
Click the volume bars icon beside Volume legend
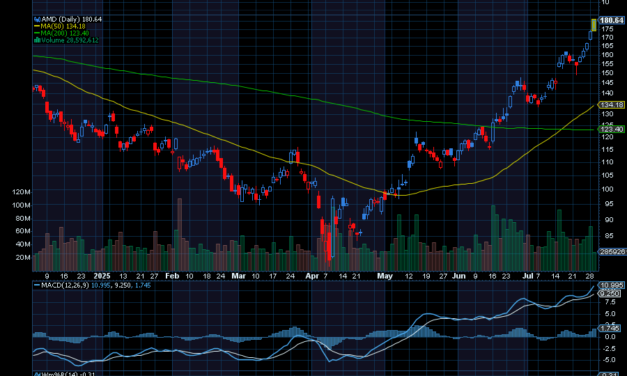click(37, 40)
